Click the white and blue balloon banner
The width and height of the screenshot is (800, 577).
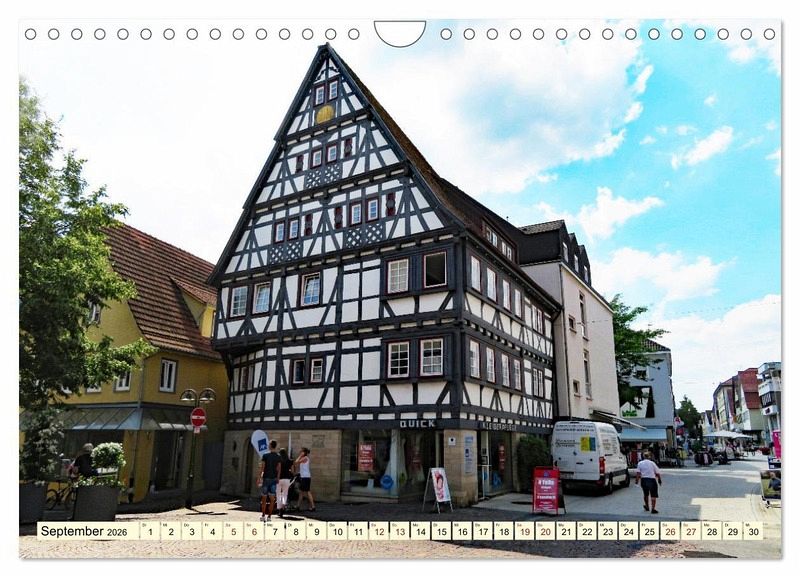[x=260, y=442]
